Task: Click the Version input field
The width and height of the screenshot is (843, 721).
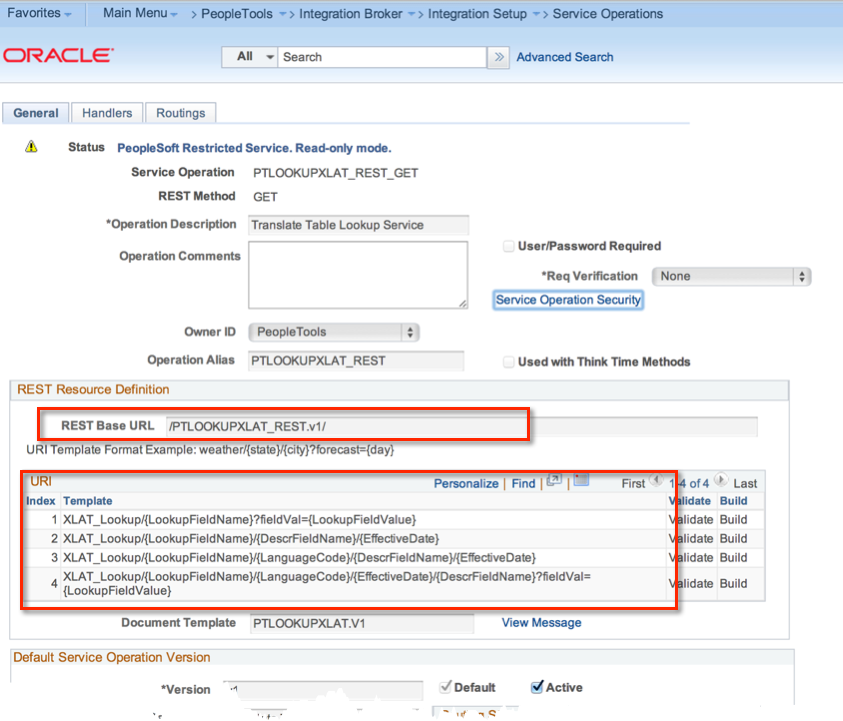Action: pos(323,689)
